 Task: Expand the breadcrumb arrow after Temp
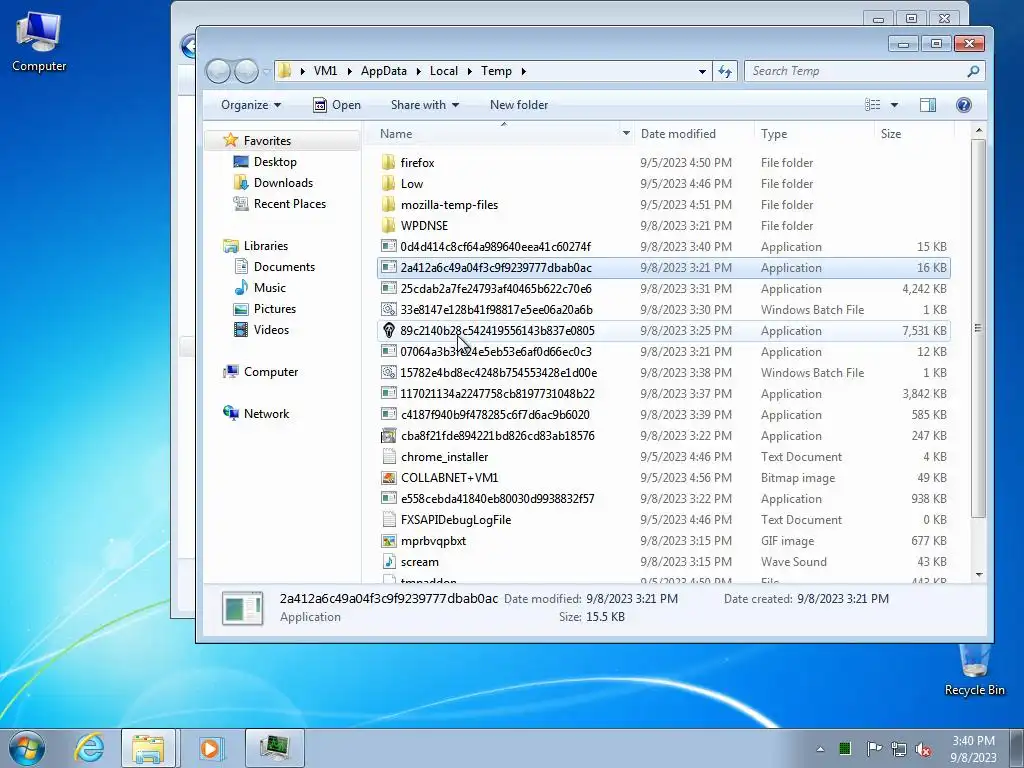click(x=523, y=71)
